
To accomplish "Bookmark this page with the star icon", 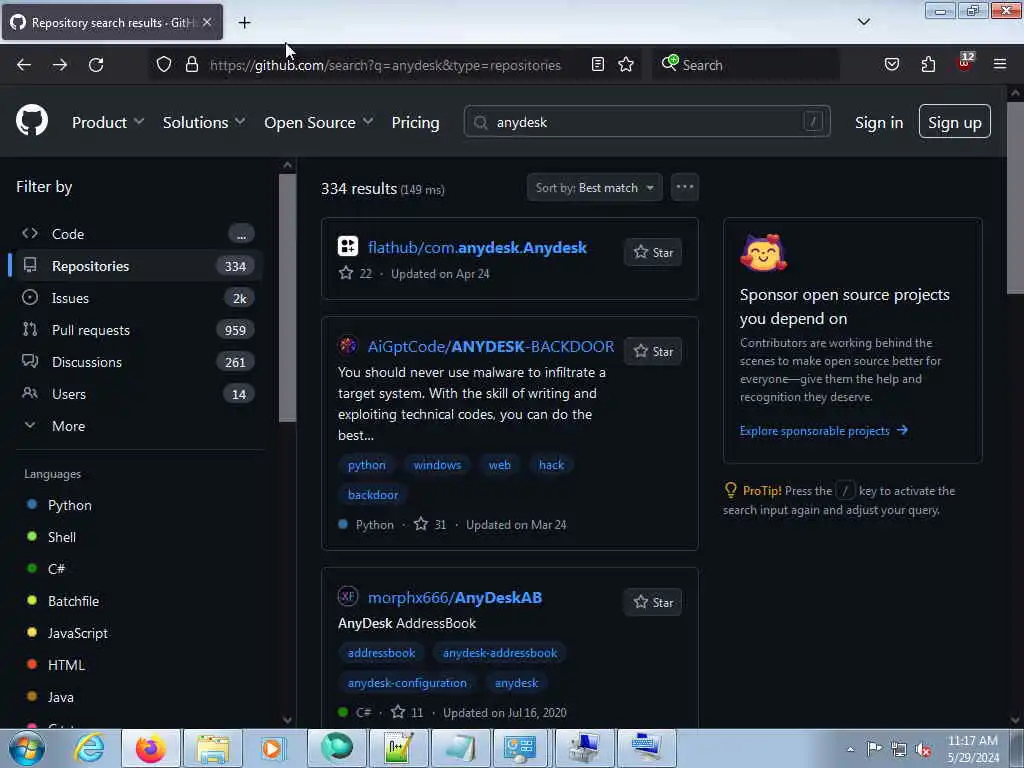I will [626, 64].
